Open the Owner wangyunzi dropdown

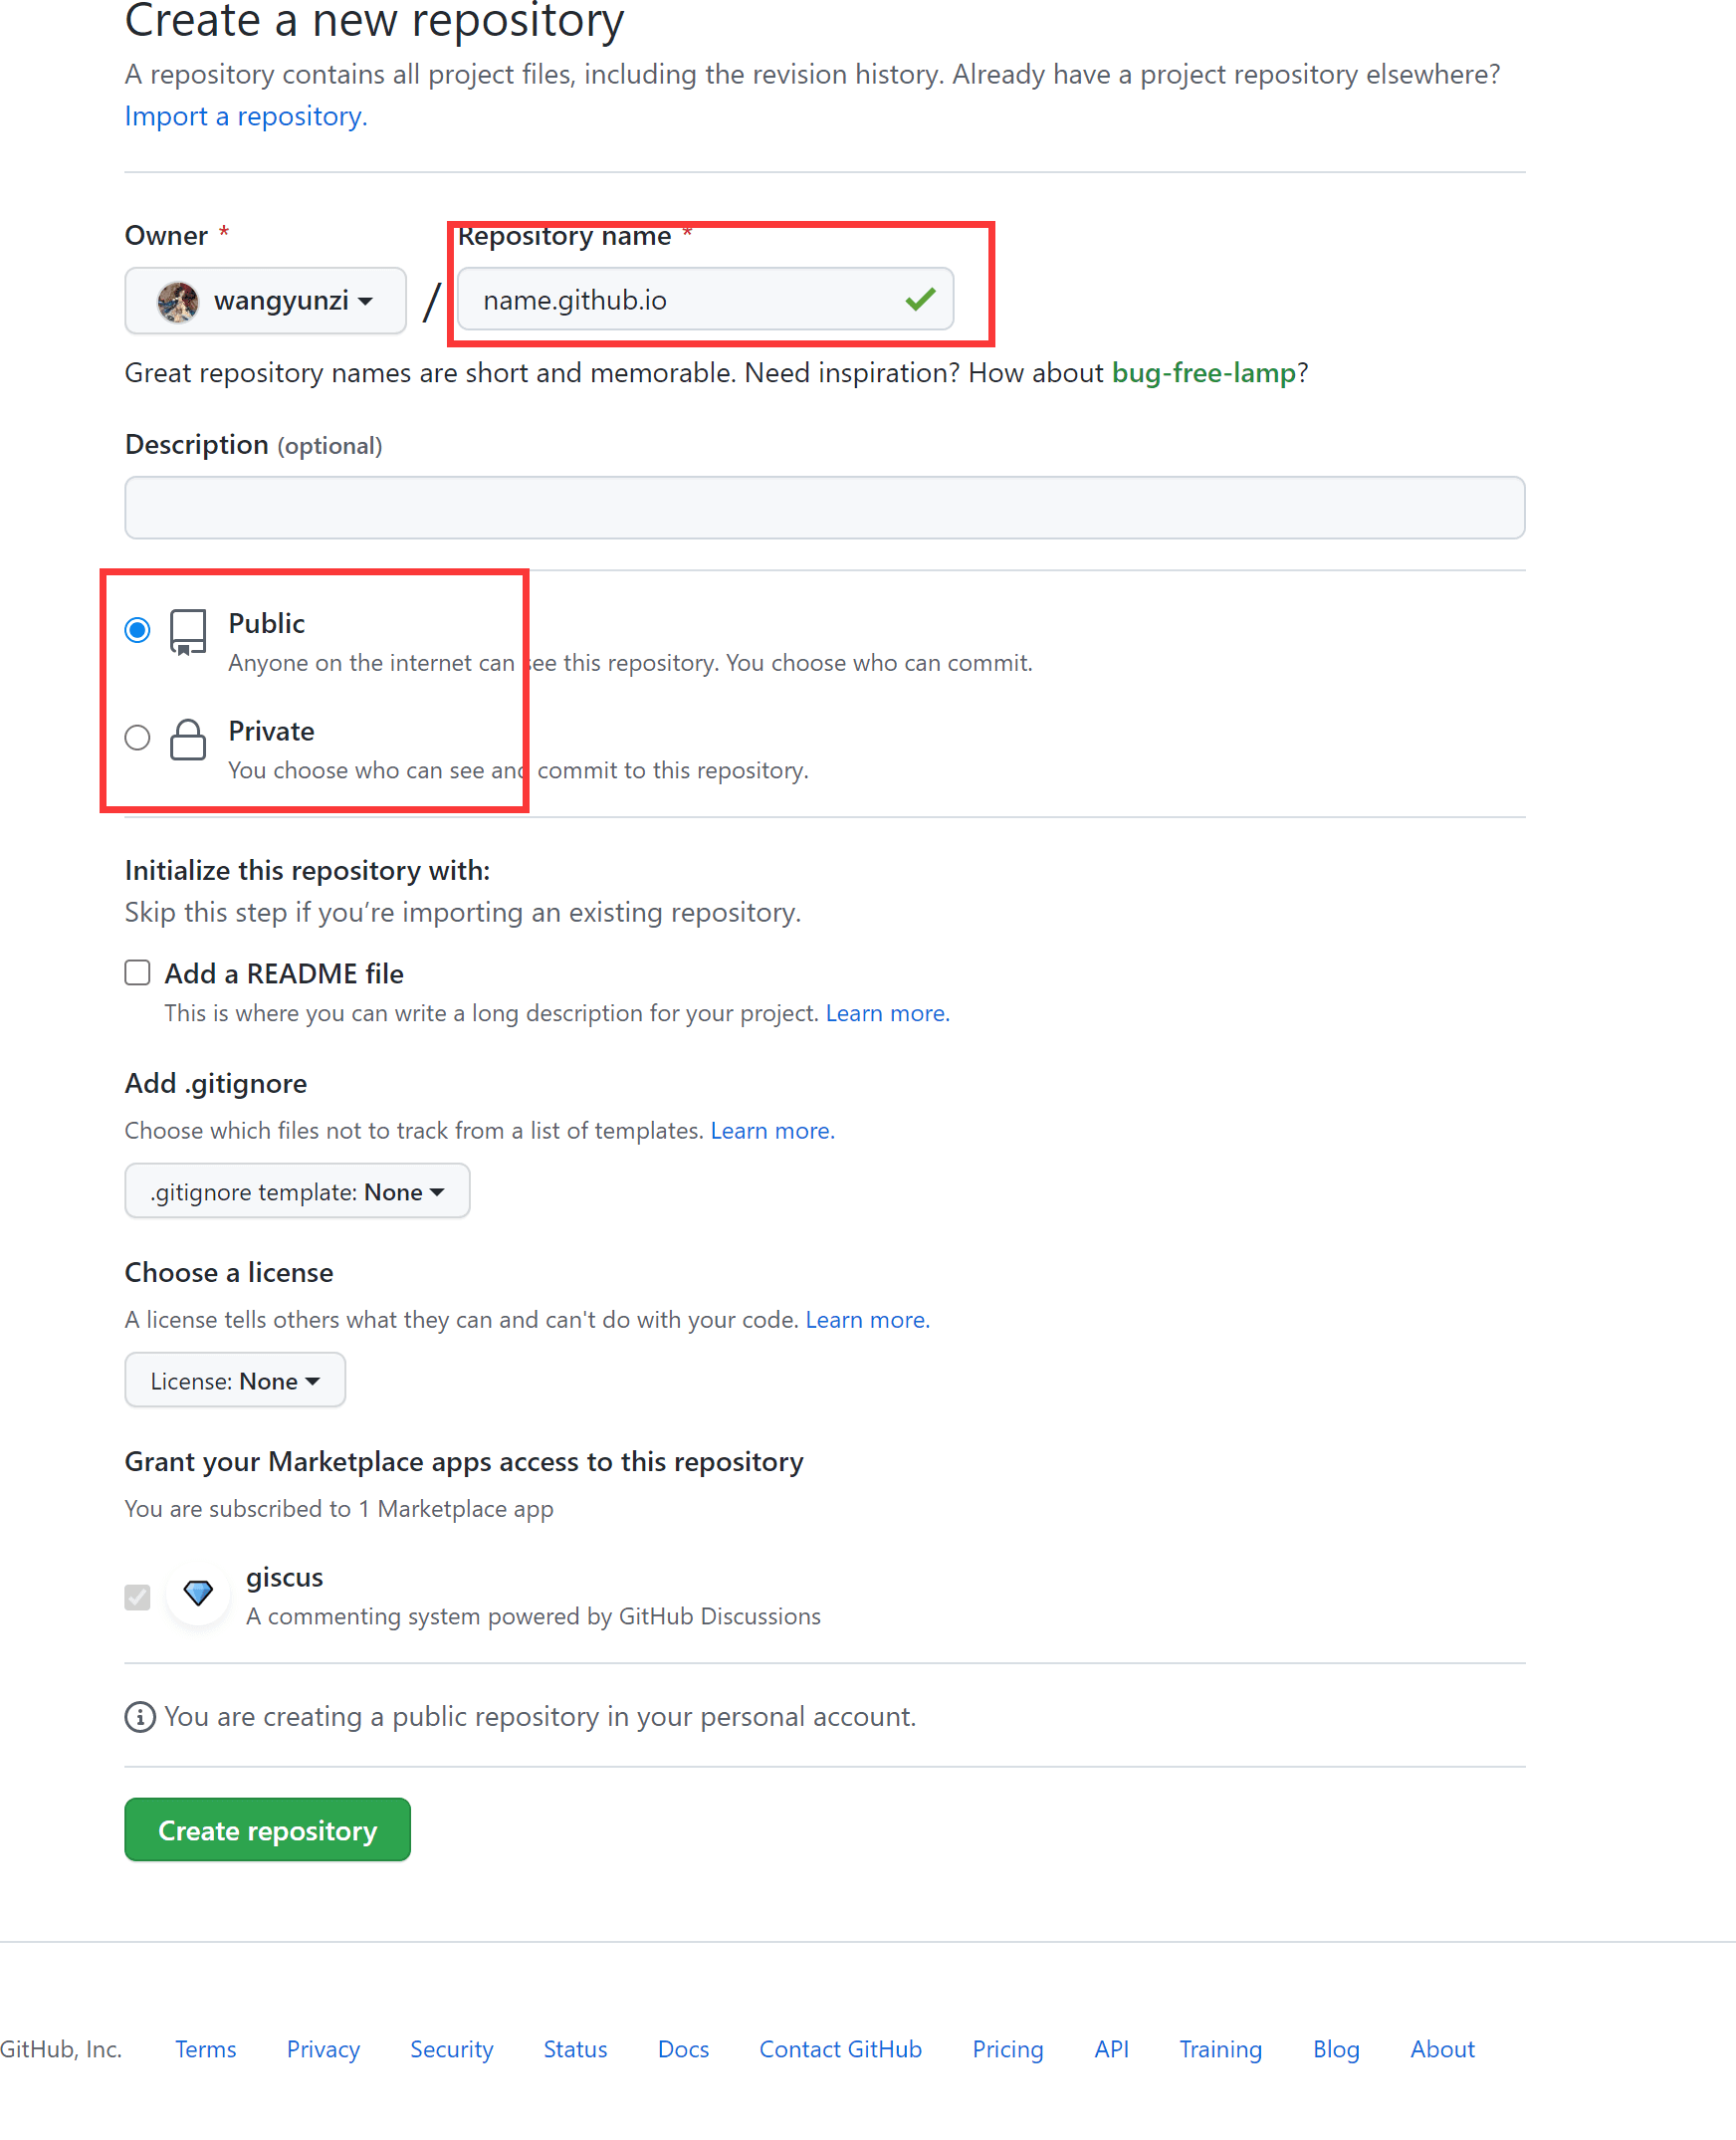pos(265,301)
